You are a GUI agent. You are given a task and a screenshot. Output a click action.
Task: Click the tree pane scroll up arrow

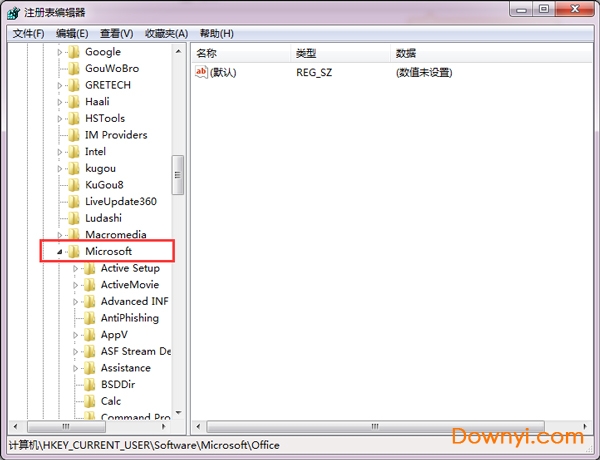[x=178, y=51]
